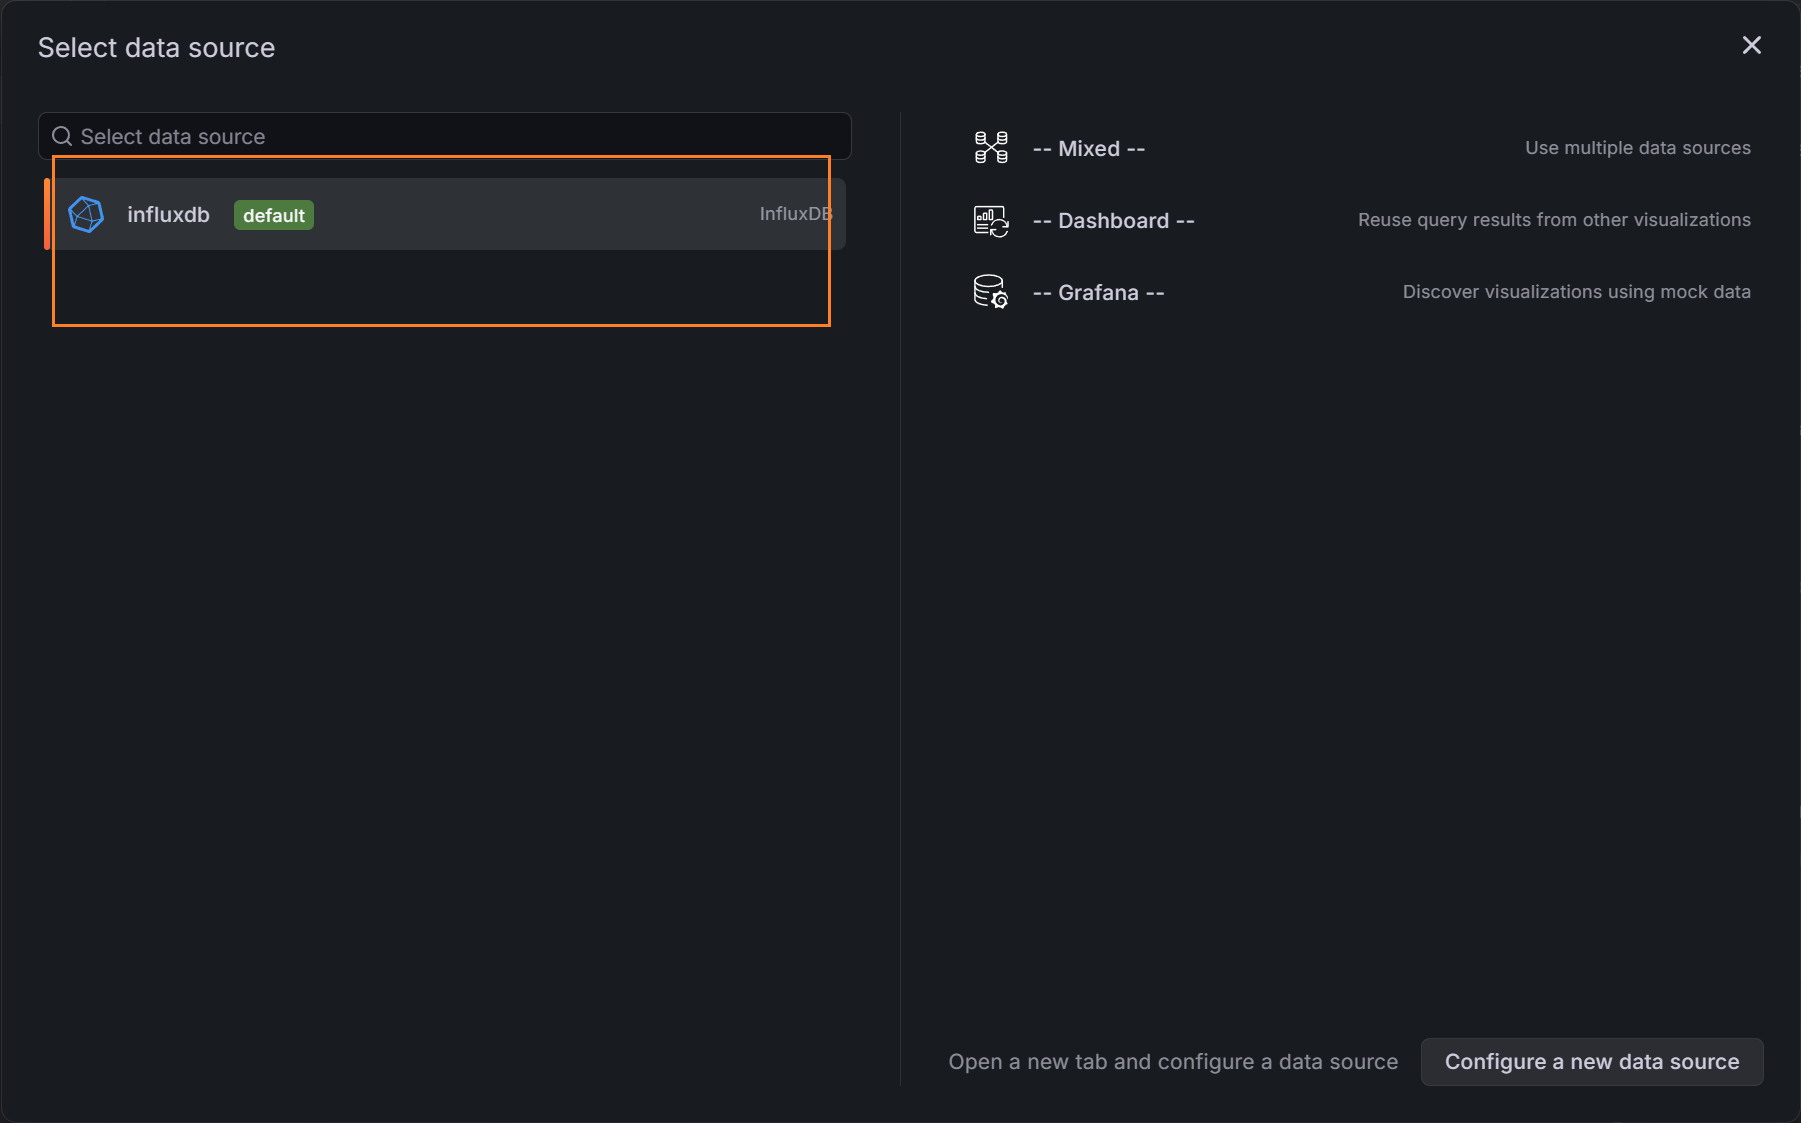Viewport: 1801px width, 1123px height.
Task: Choose the -- Grafana -- option
Action: [x=1360, y=292]
